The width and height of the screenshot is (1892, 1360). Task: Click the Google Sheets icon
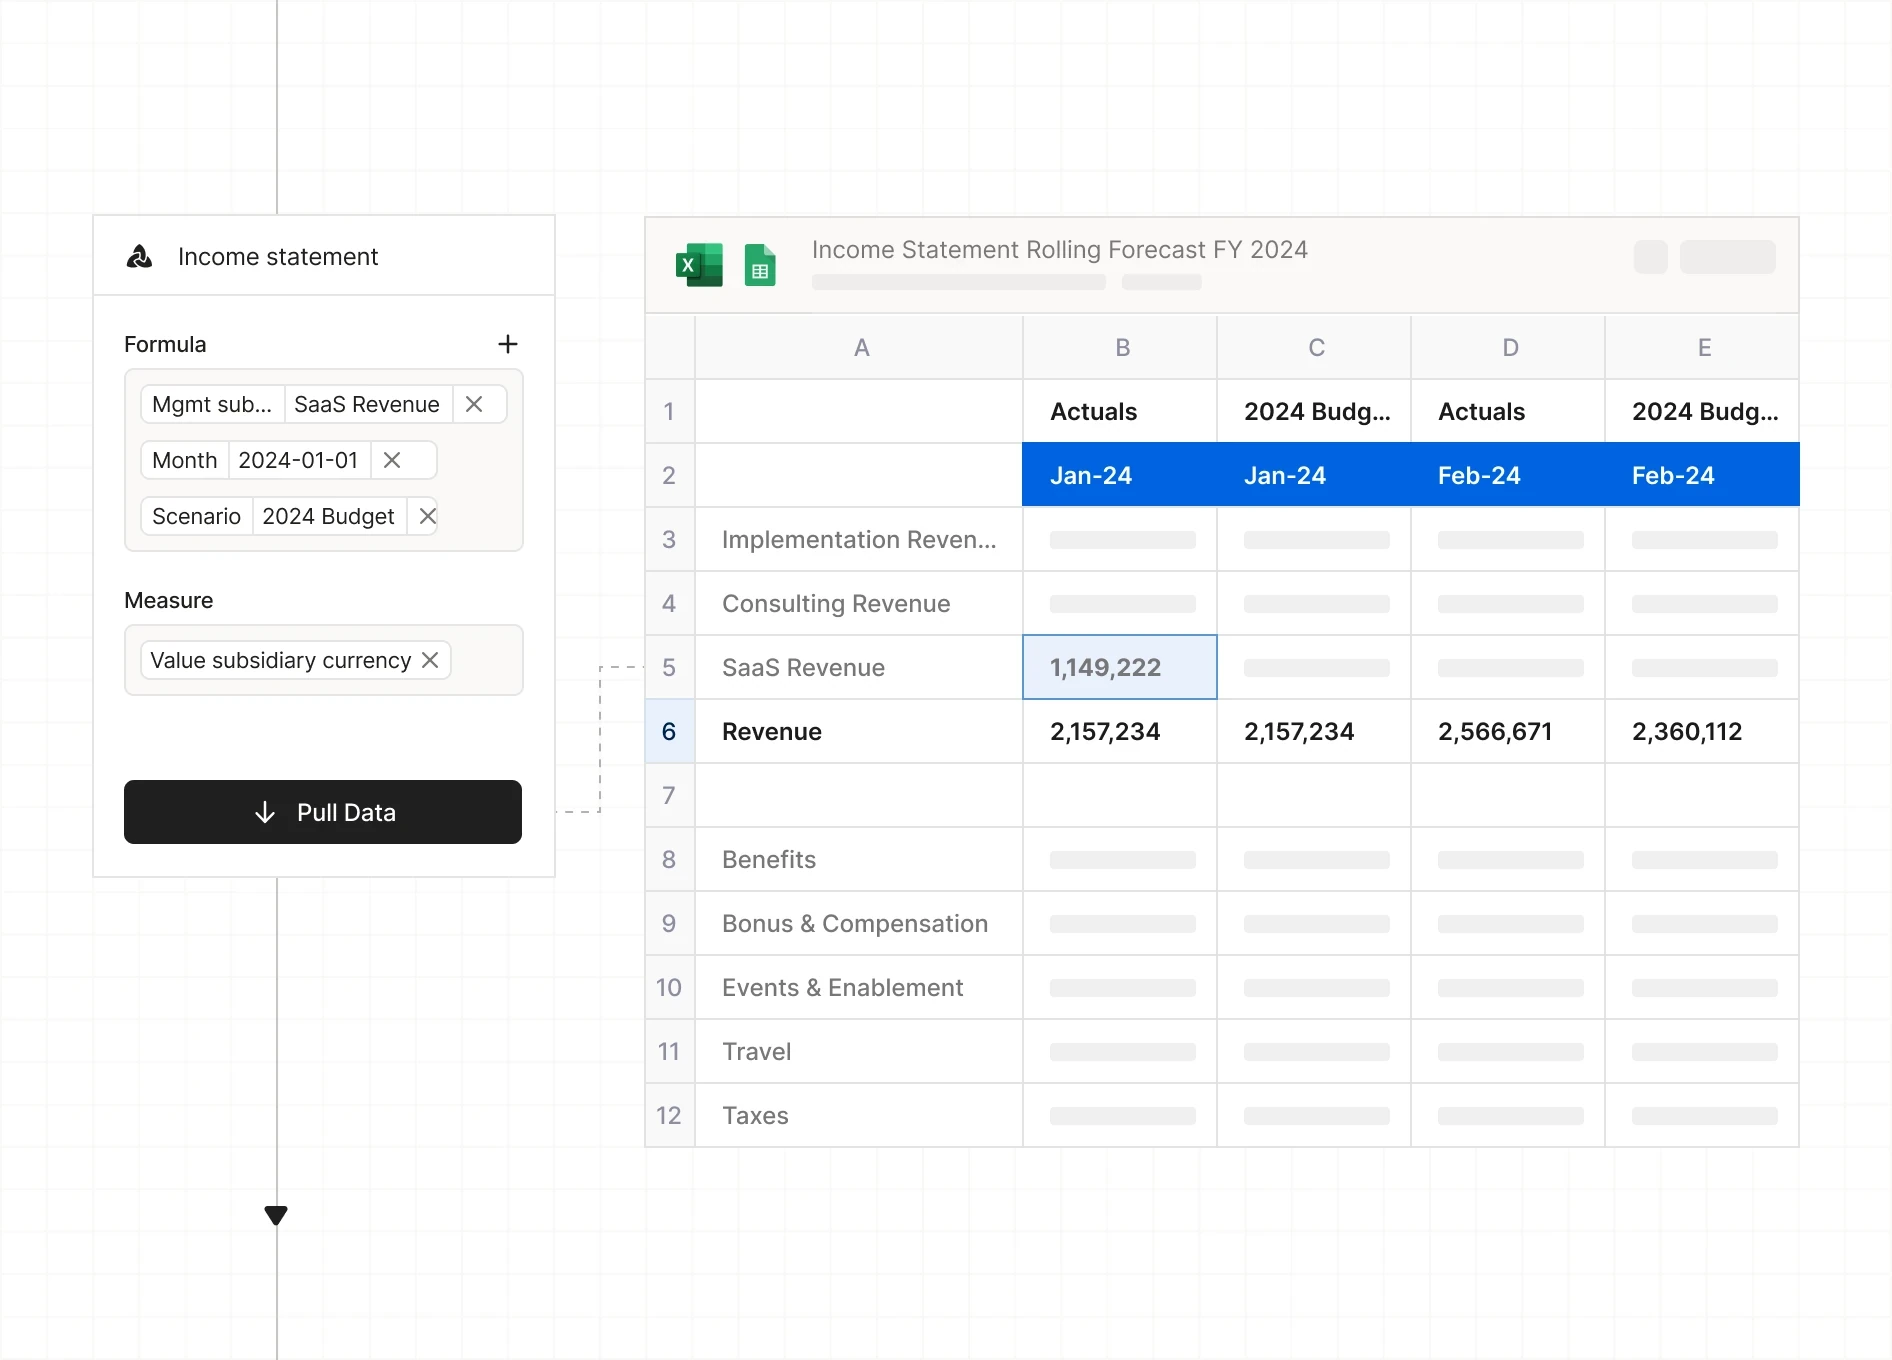(x=760, y=265)
